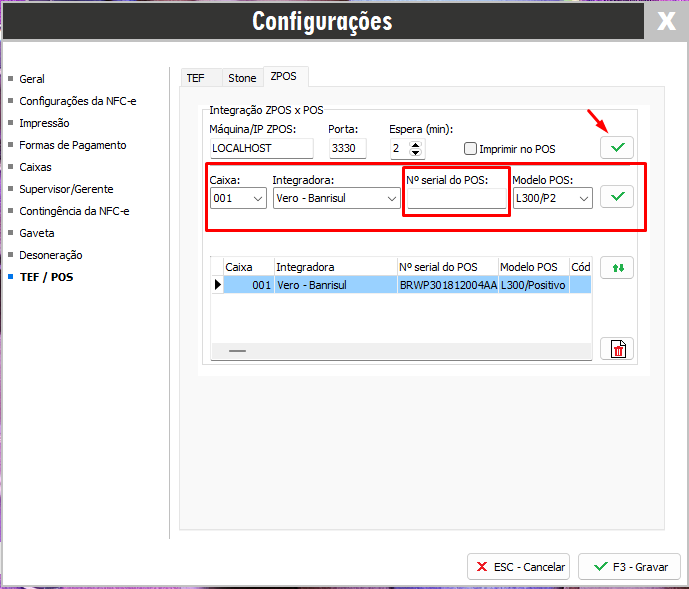Switch to the Stone tab

pyautogui.click(x=242, y=77)
